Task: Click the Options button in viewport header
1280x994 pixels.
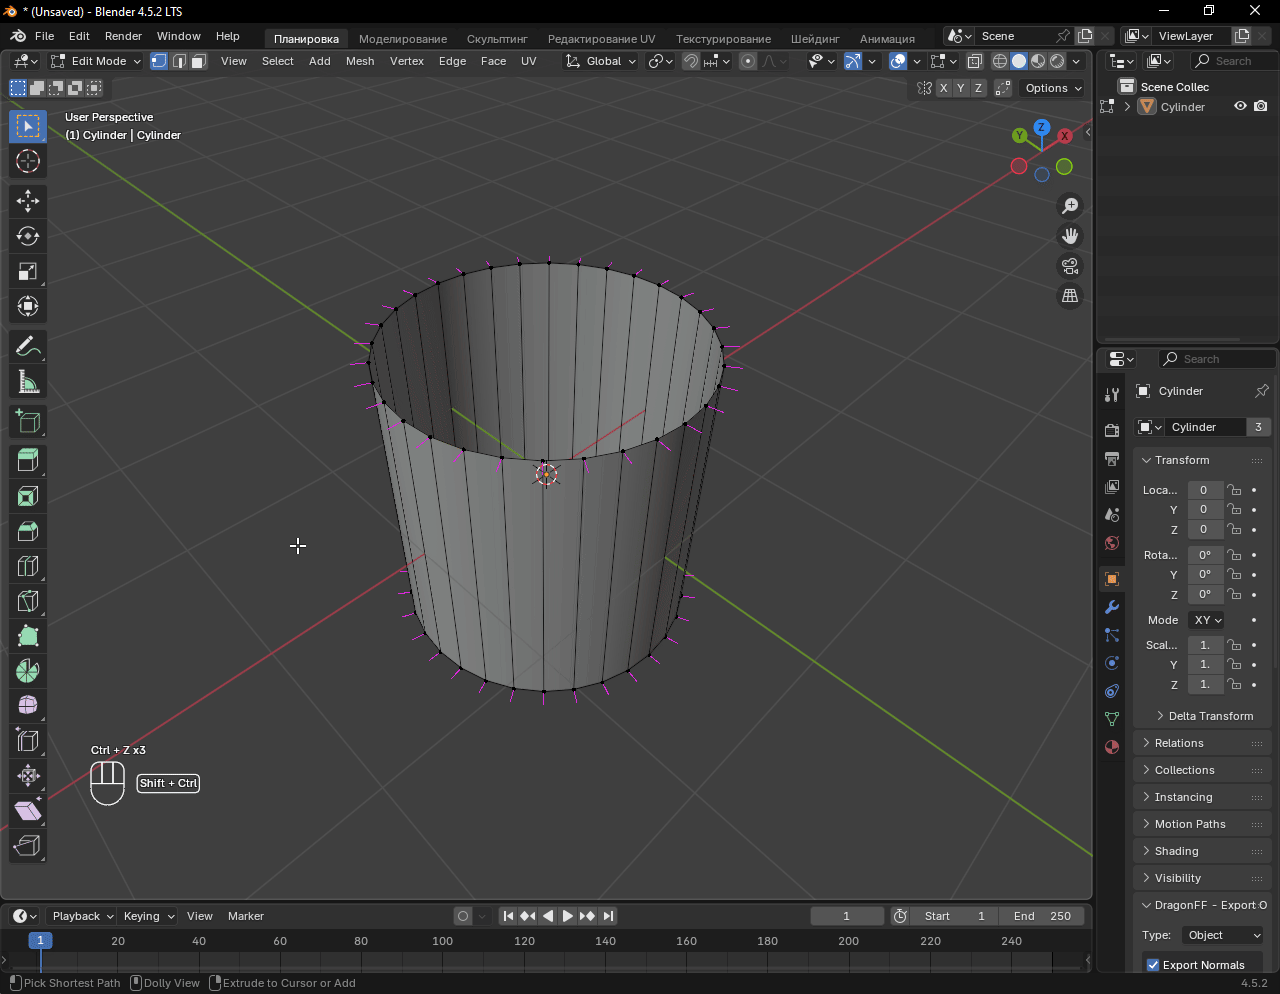Action: pyautogui.click(x=1053, y=88)
